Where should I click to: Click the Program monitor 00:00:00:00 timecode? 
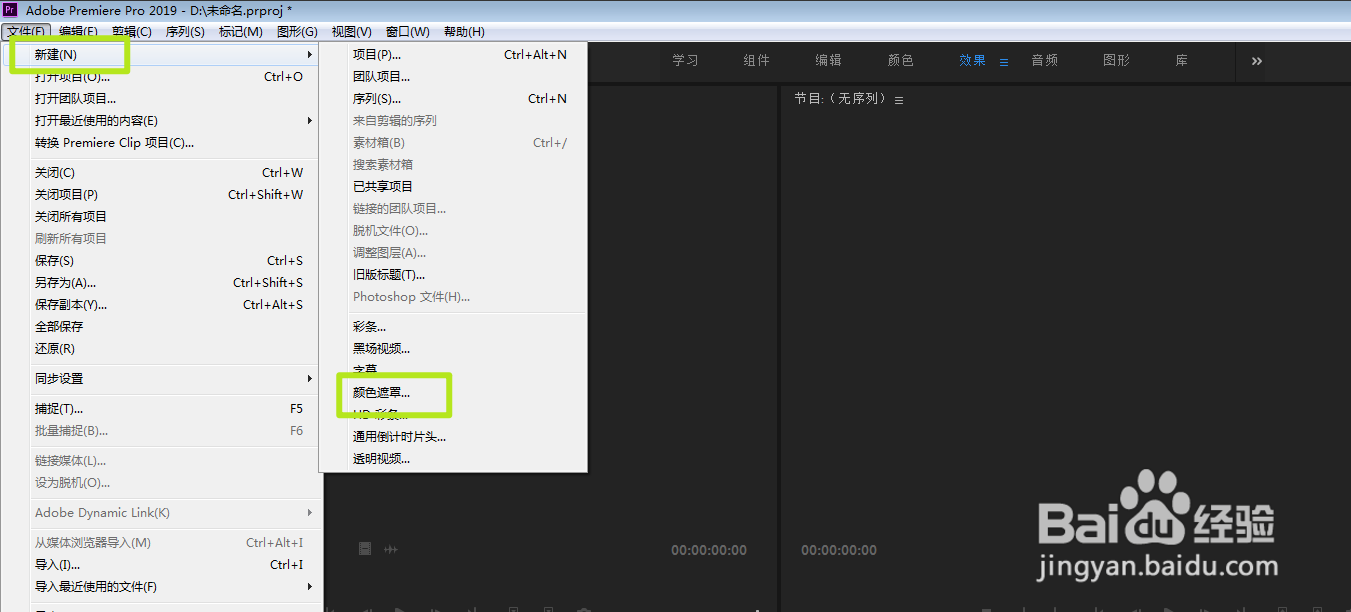[839, 550]
